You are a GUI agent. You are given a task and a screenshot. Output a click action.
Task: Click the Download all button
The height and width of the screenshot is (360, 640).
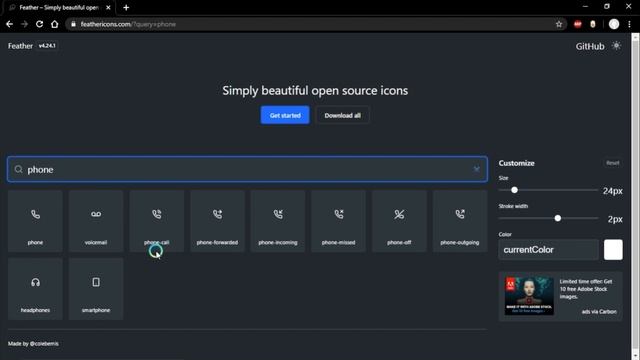tap(342, 115)
